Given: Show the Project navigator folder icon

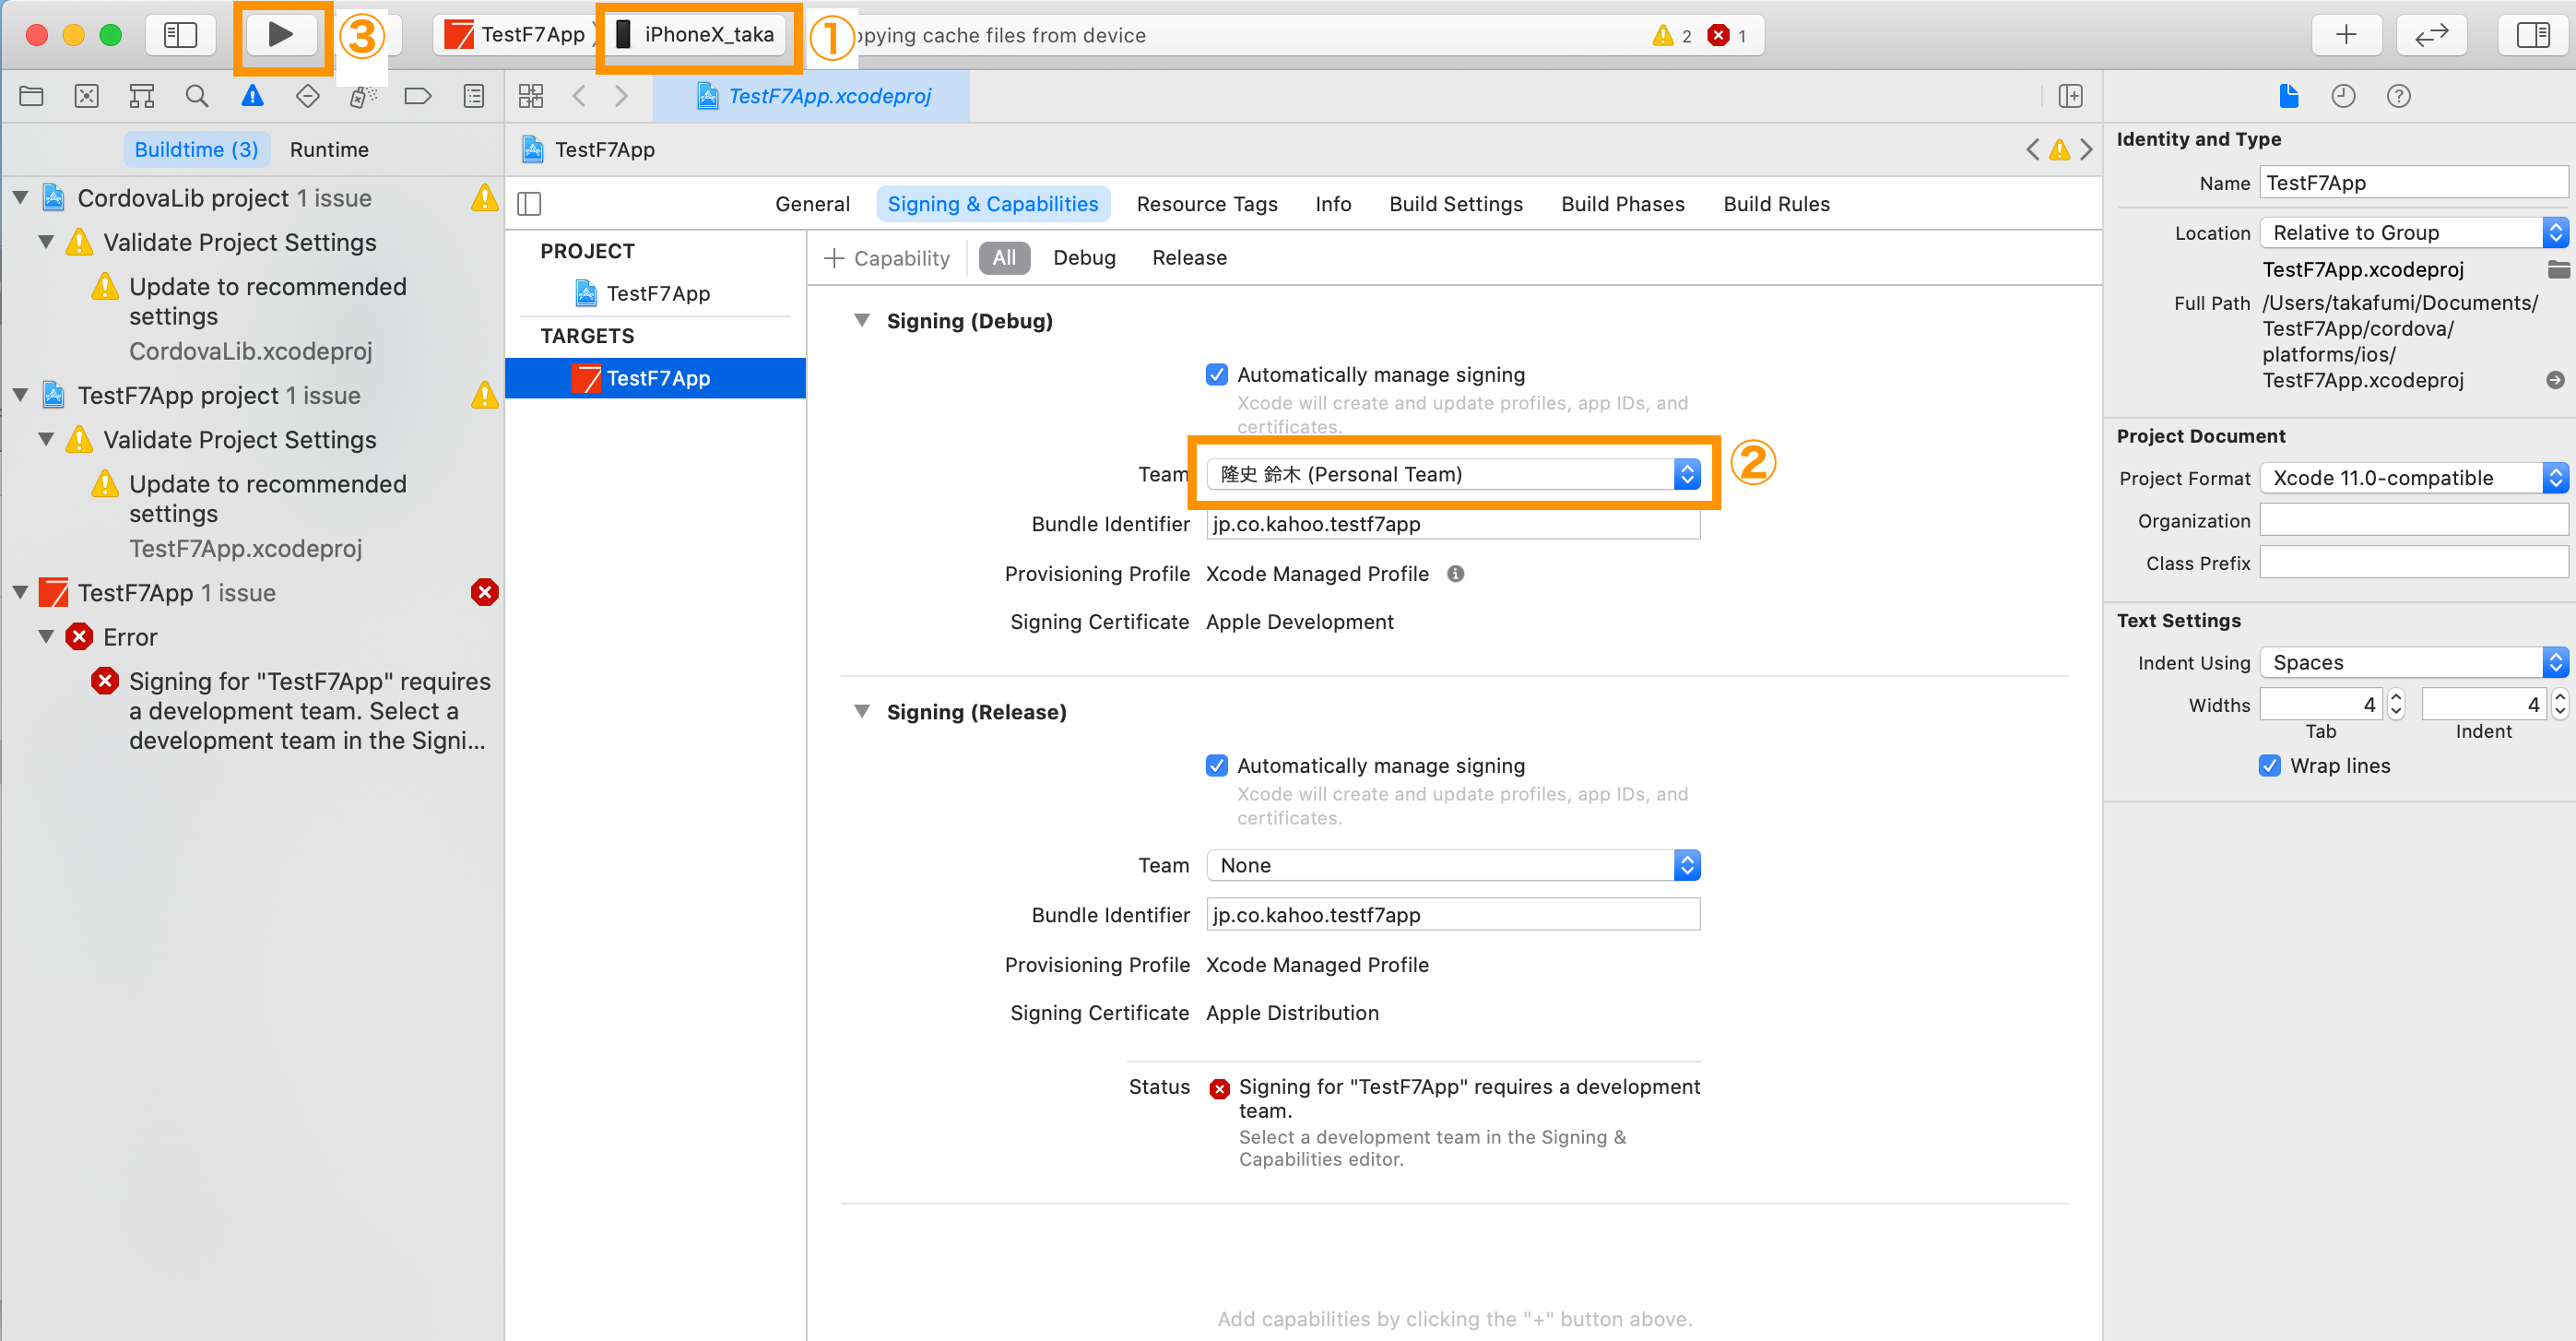Looking at the screenshot, I should point(31,96).
